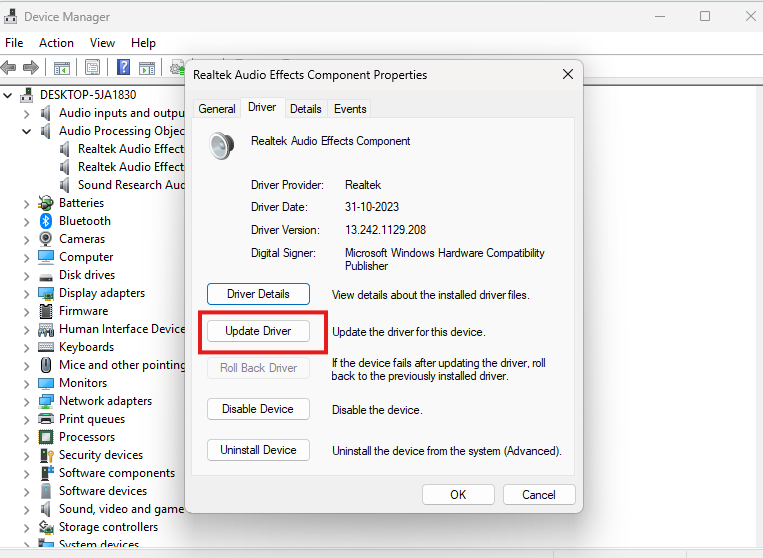Switch to the General tab
The width and height of the screenshot is (763, 558).
(217, 109)
